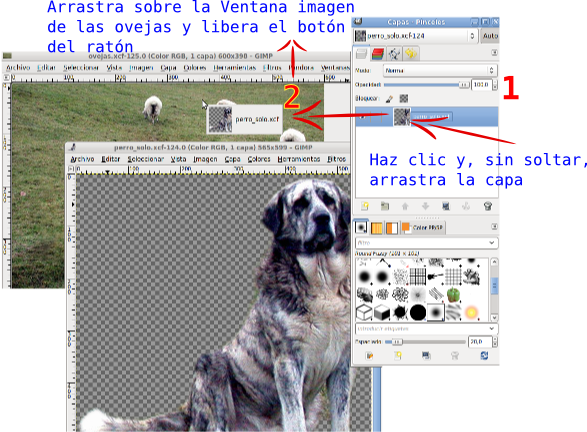Toggle visibility eye of the perro_solo layer
The image size is (587, 432).
pos(362,117)
